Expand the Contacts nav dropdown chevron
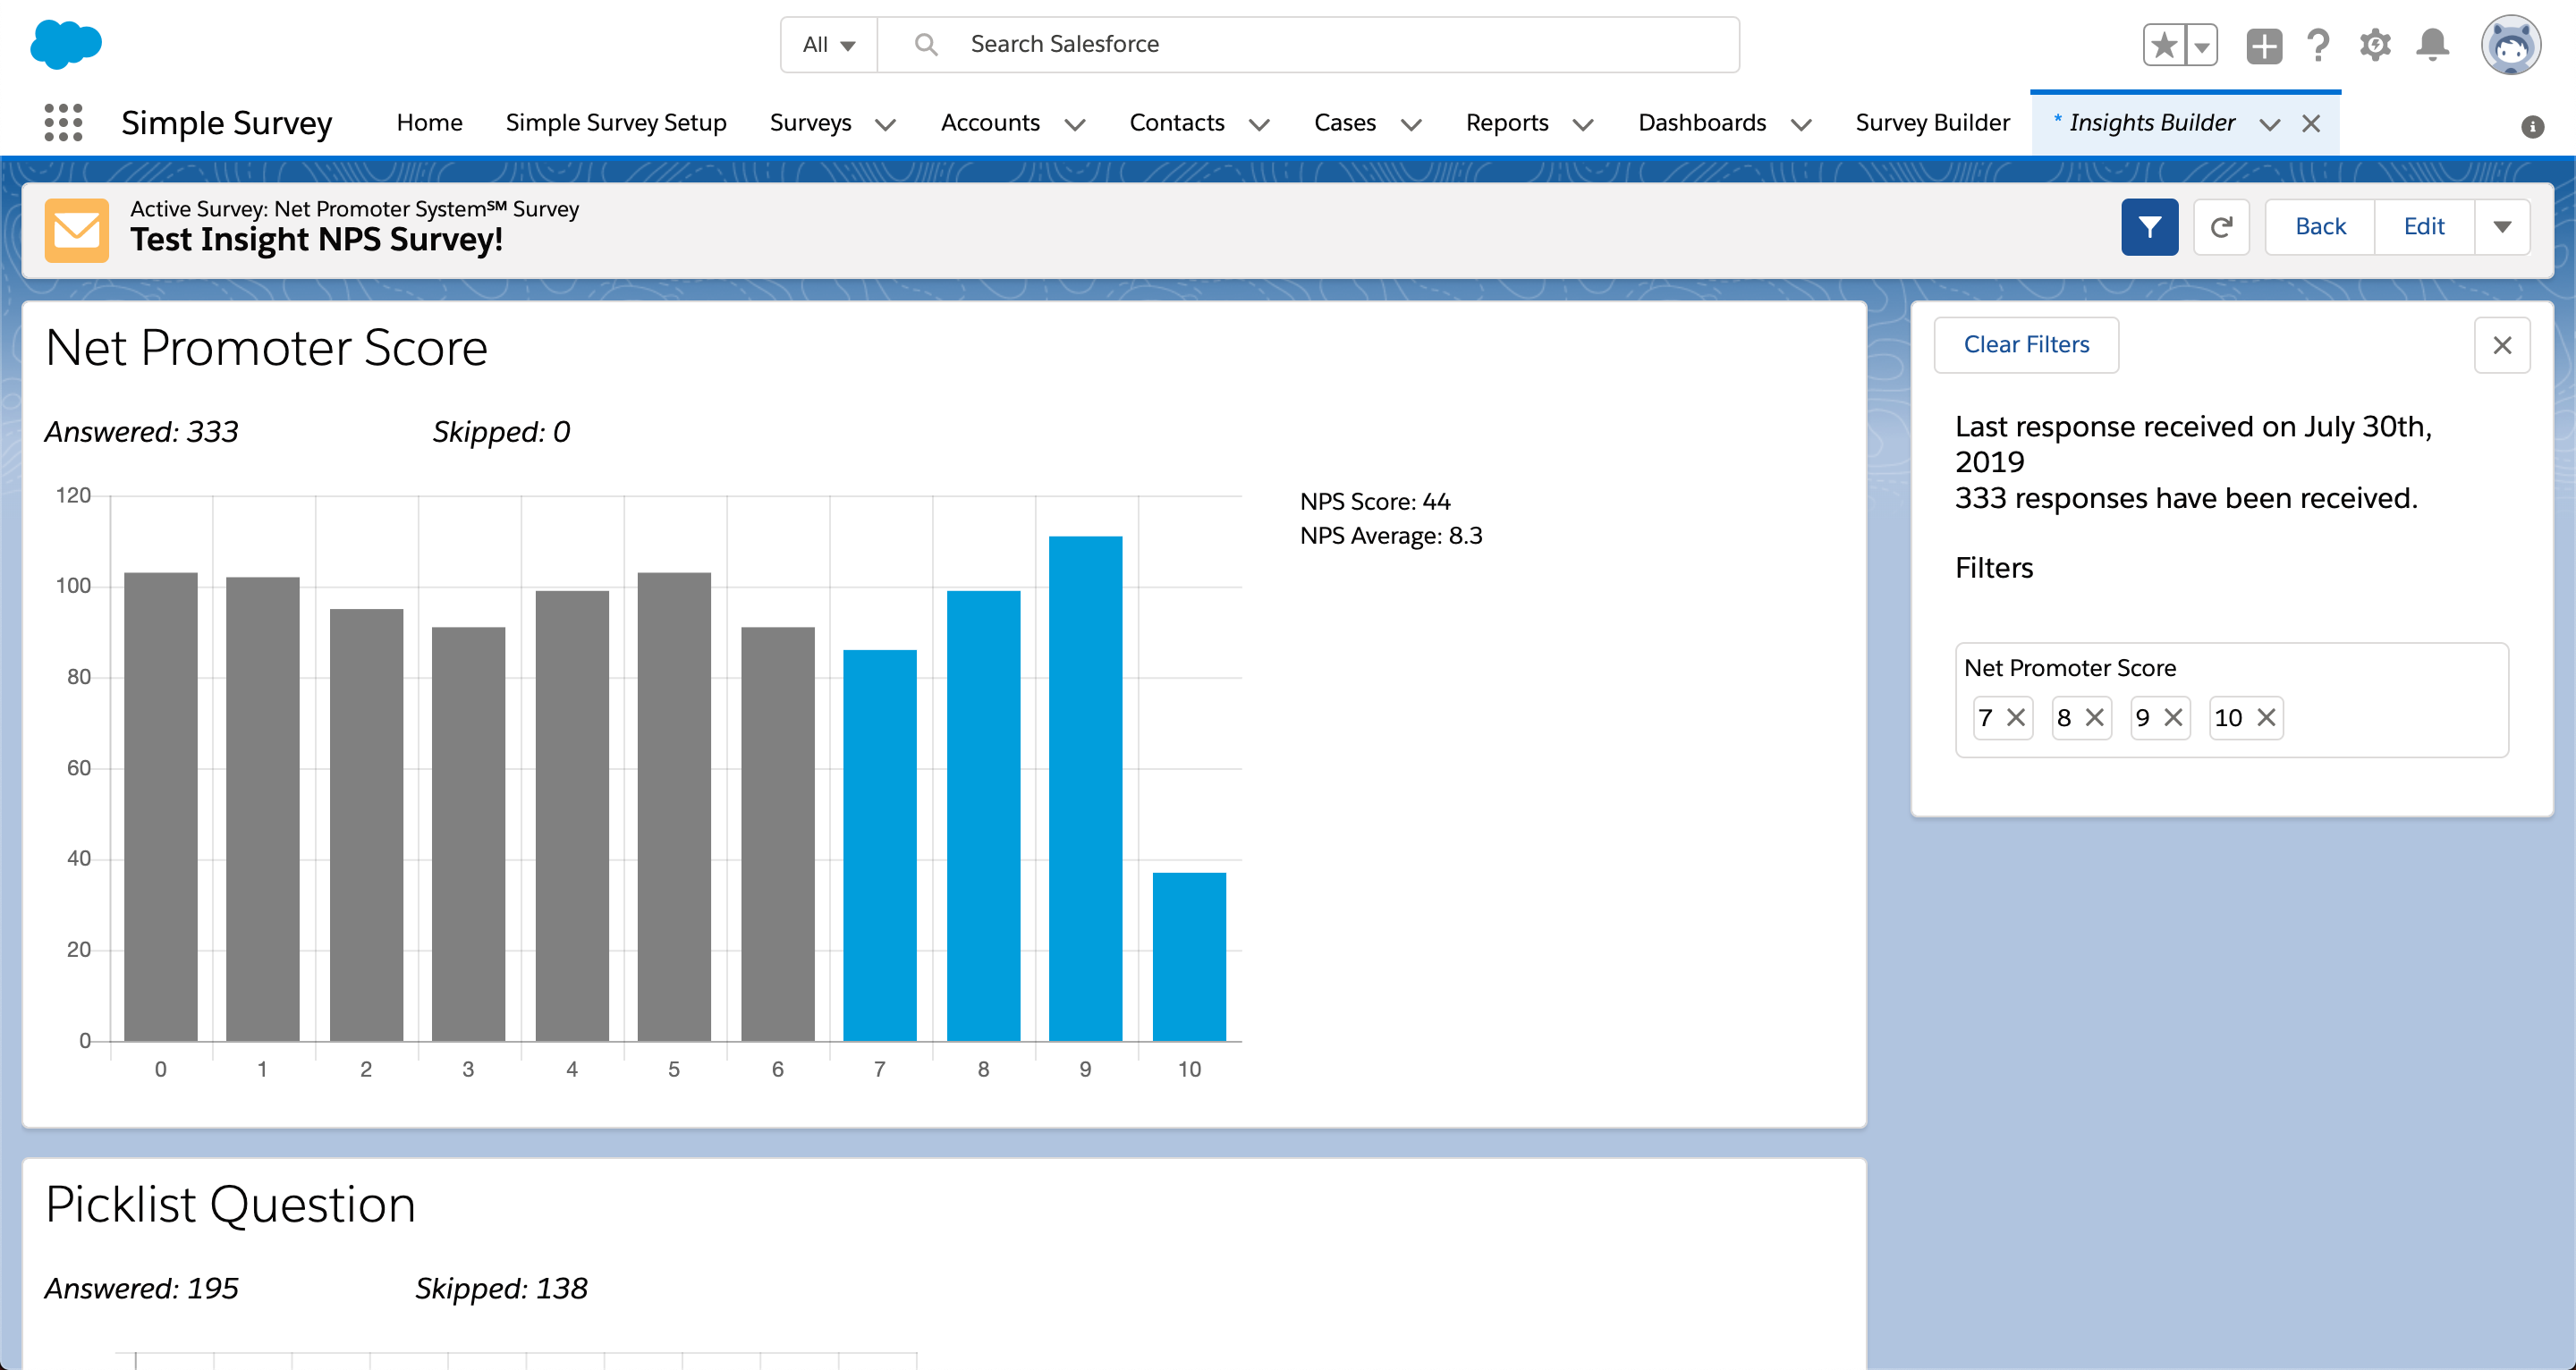This screenshot has height=1370, width=2576. (x=1259, y=124)
